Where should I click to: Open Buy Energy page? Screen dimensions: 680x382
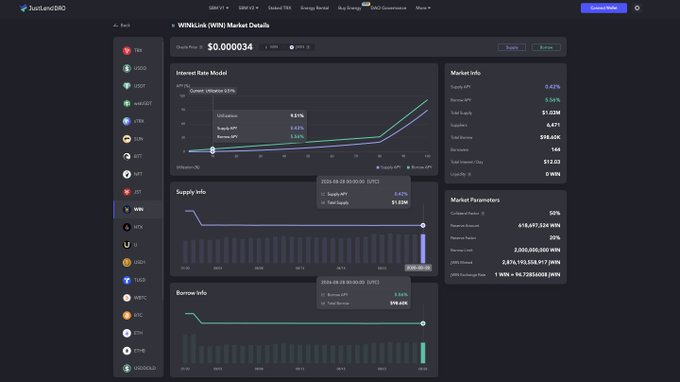[350, 8]
